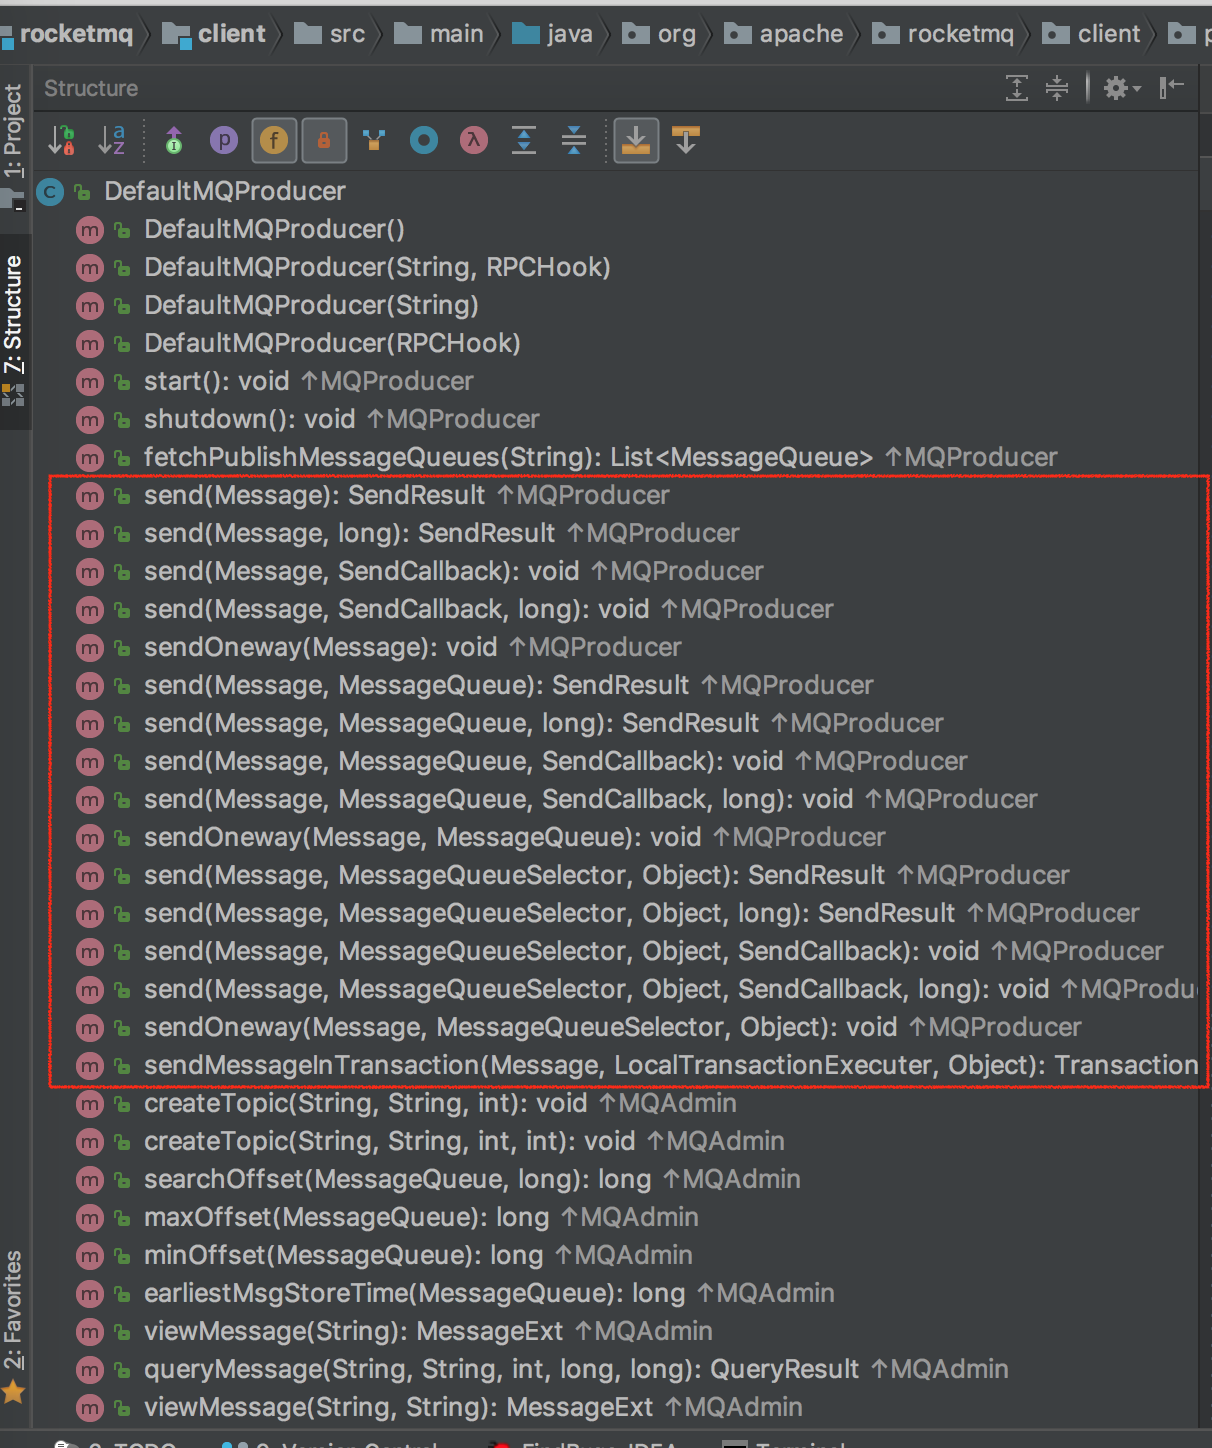Toggle Sort Alphabetically button
Viewport: 1212px width, 1448px height.
coord(111,140)
